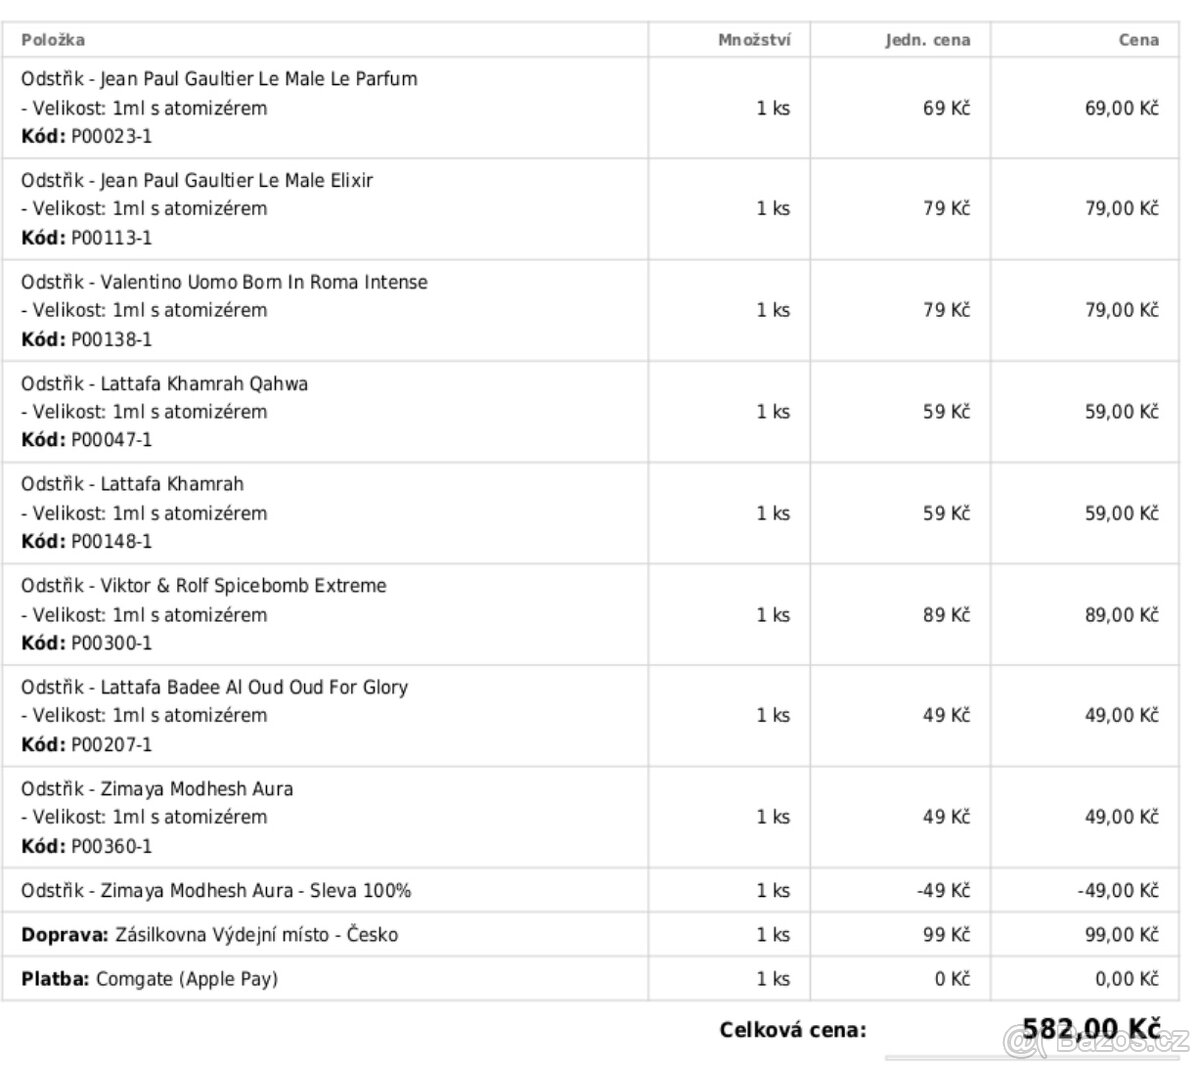
Task: Click the Doprava Zásilkovna shipping row
Action: pos(209,935)
